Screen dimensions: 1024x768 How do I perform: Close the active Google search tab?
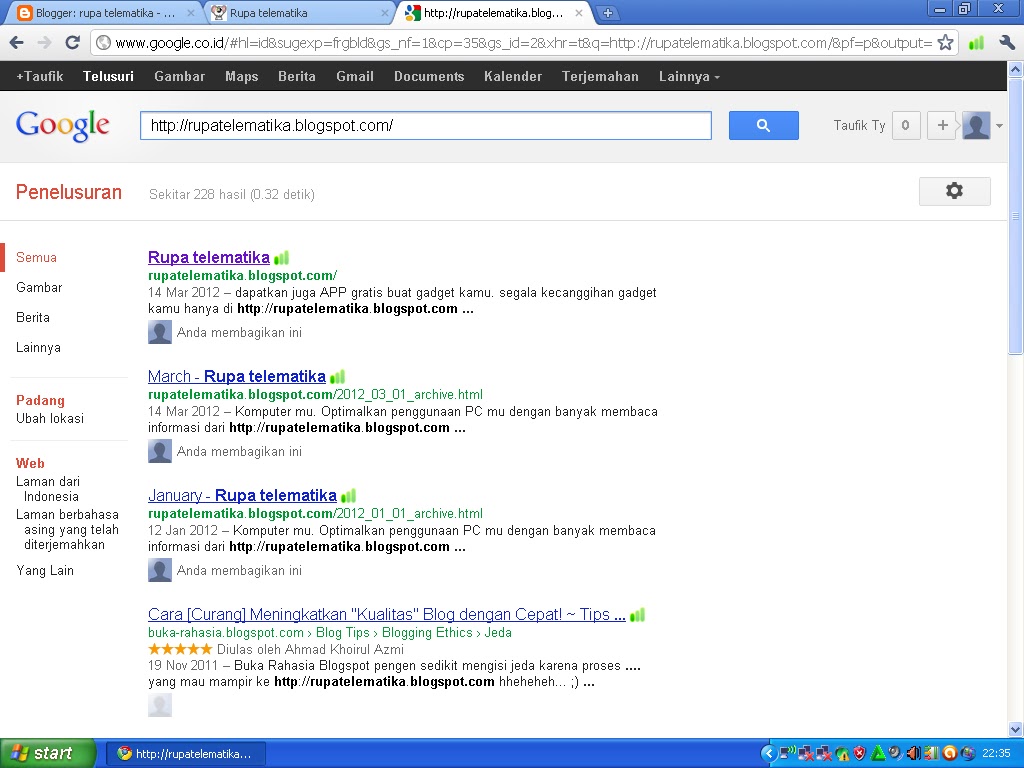(578, 12)
